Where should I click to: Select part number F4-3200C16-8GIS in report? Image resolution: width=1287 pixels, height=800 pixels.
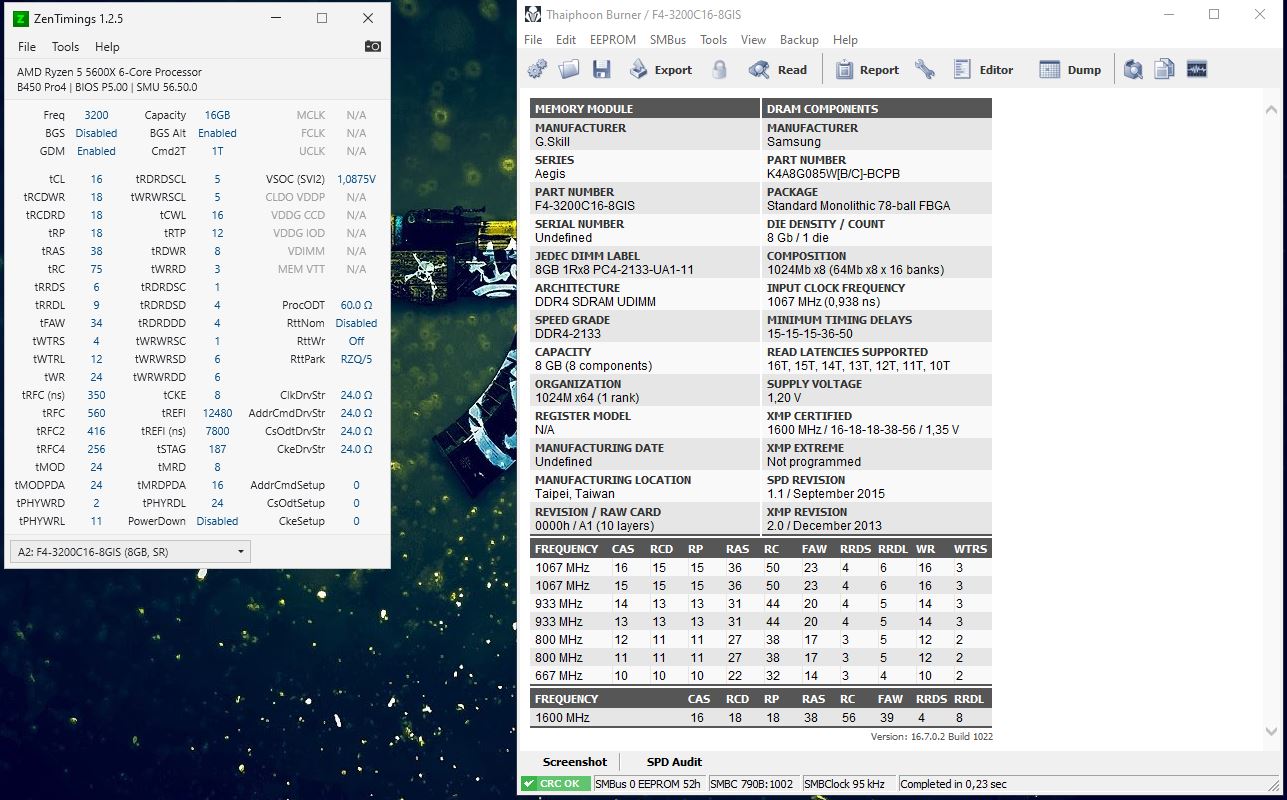[585, 206]
